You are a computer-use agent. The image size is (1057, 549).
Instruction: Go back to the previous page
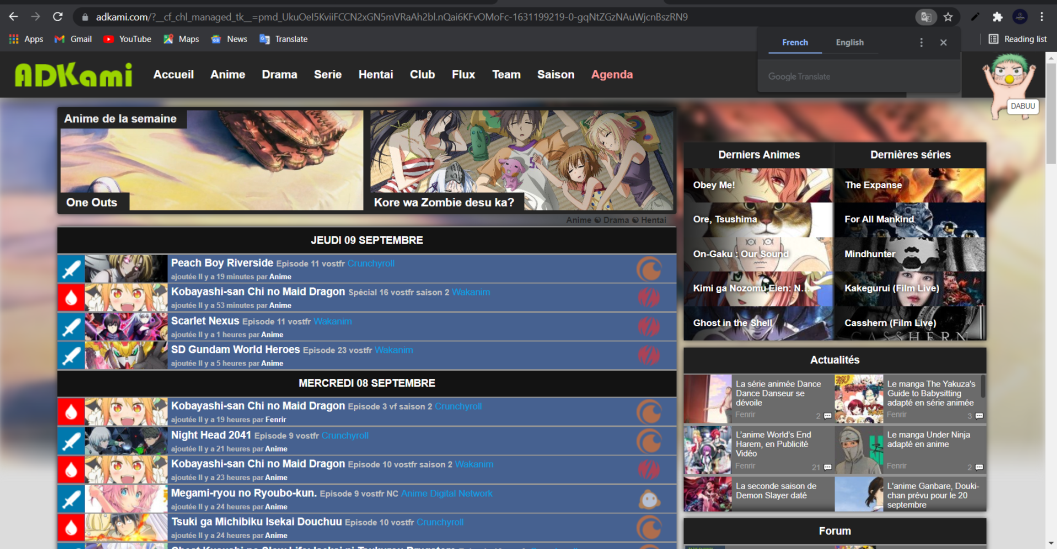[x=13, y=17]
